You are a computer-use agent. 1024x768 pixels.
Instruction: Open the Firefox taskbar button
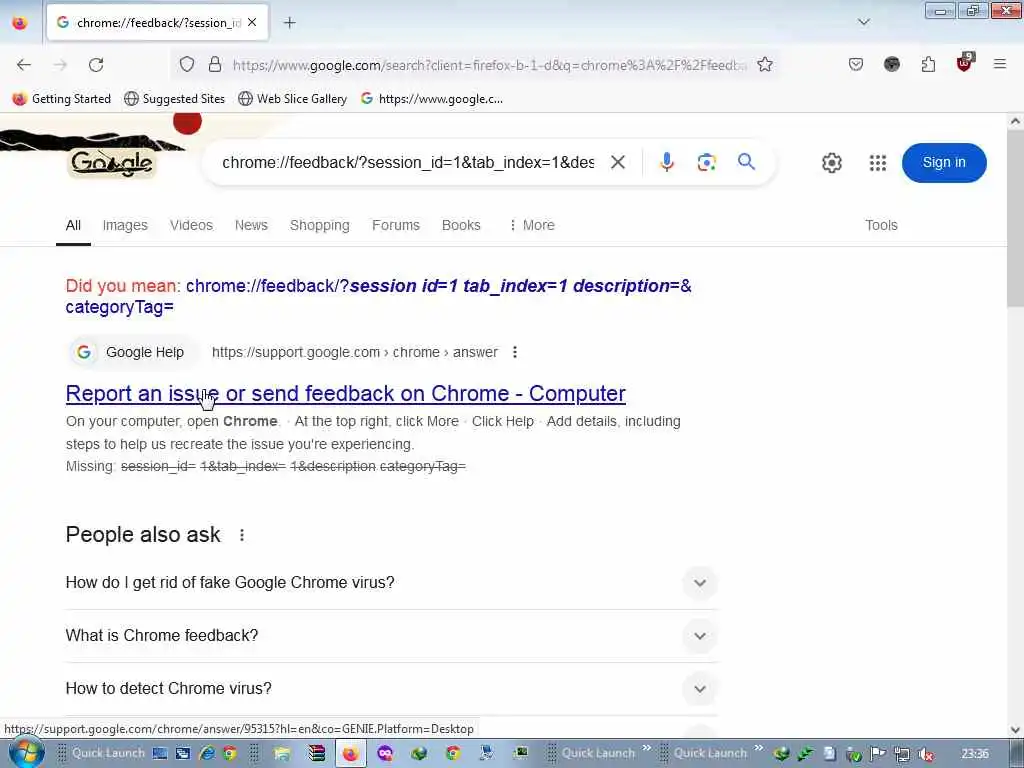coord(351,753)
